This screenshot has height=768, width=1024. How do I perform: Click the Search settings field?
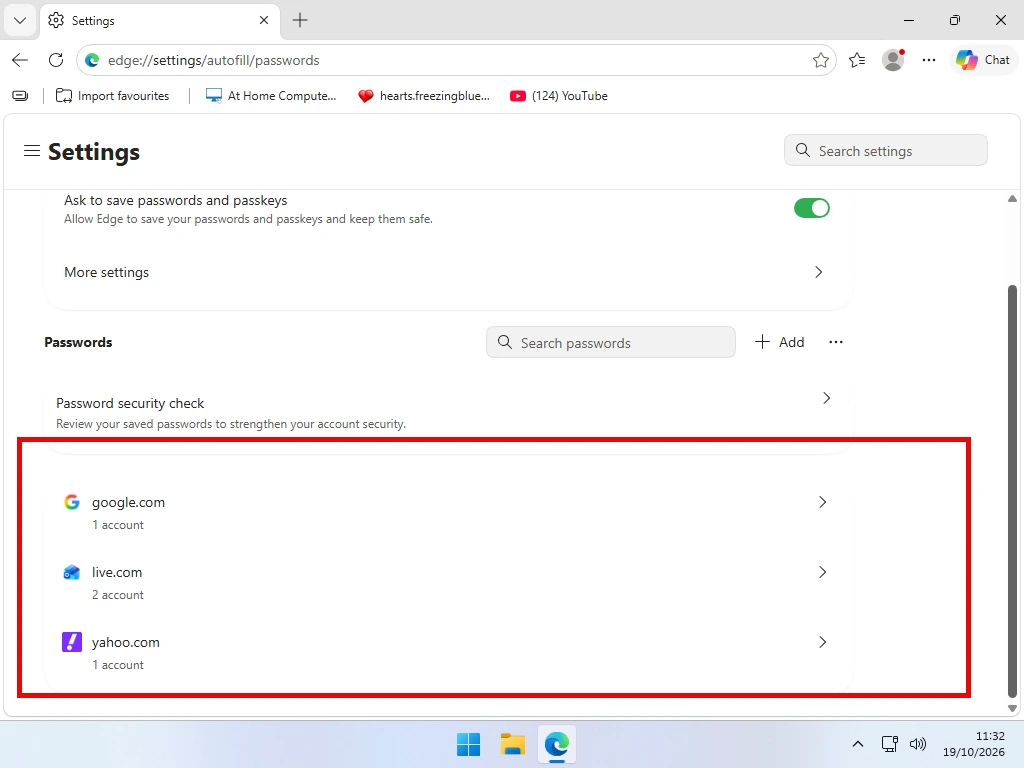886,151
